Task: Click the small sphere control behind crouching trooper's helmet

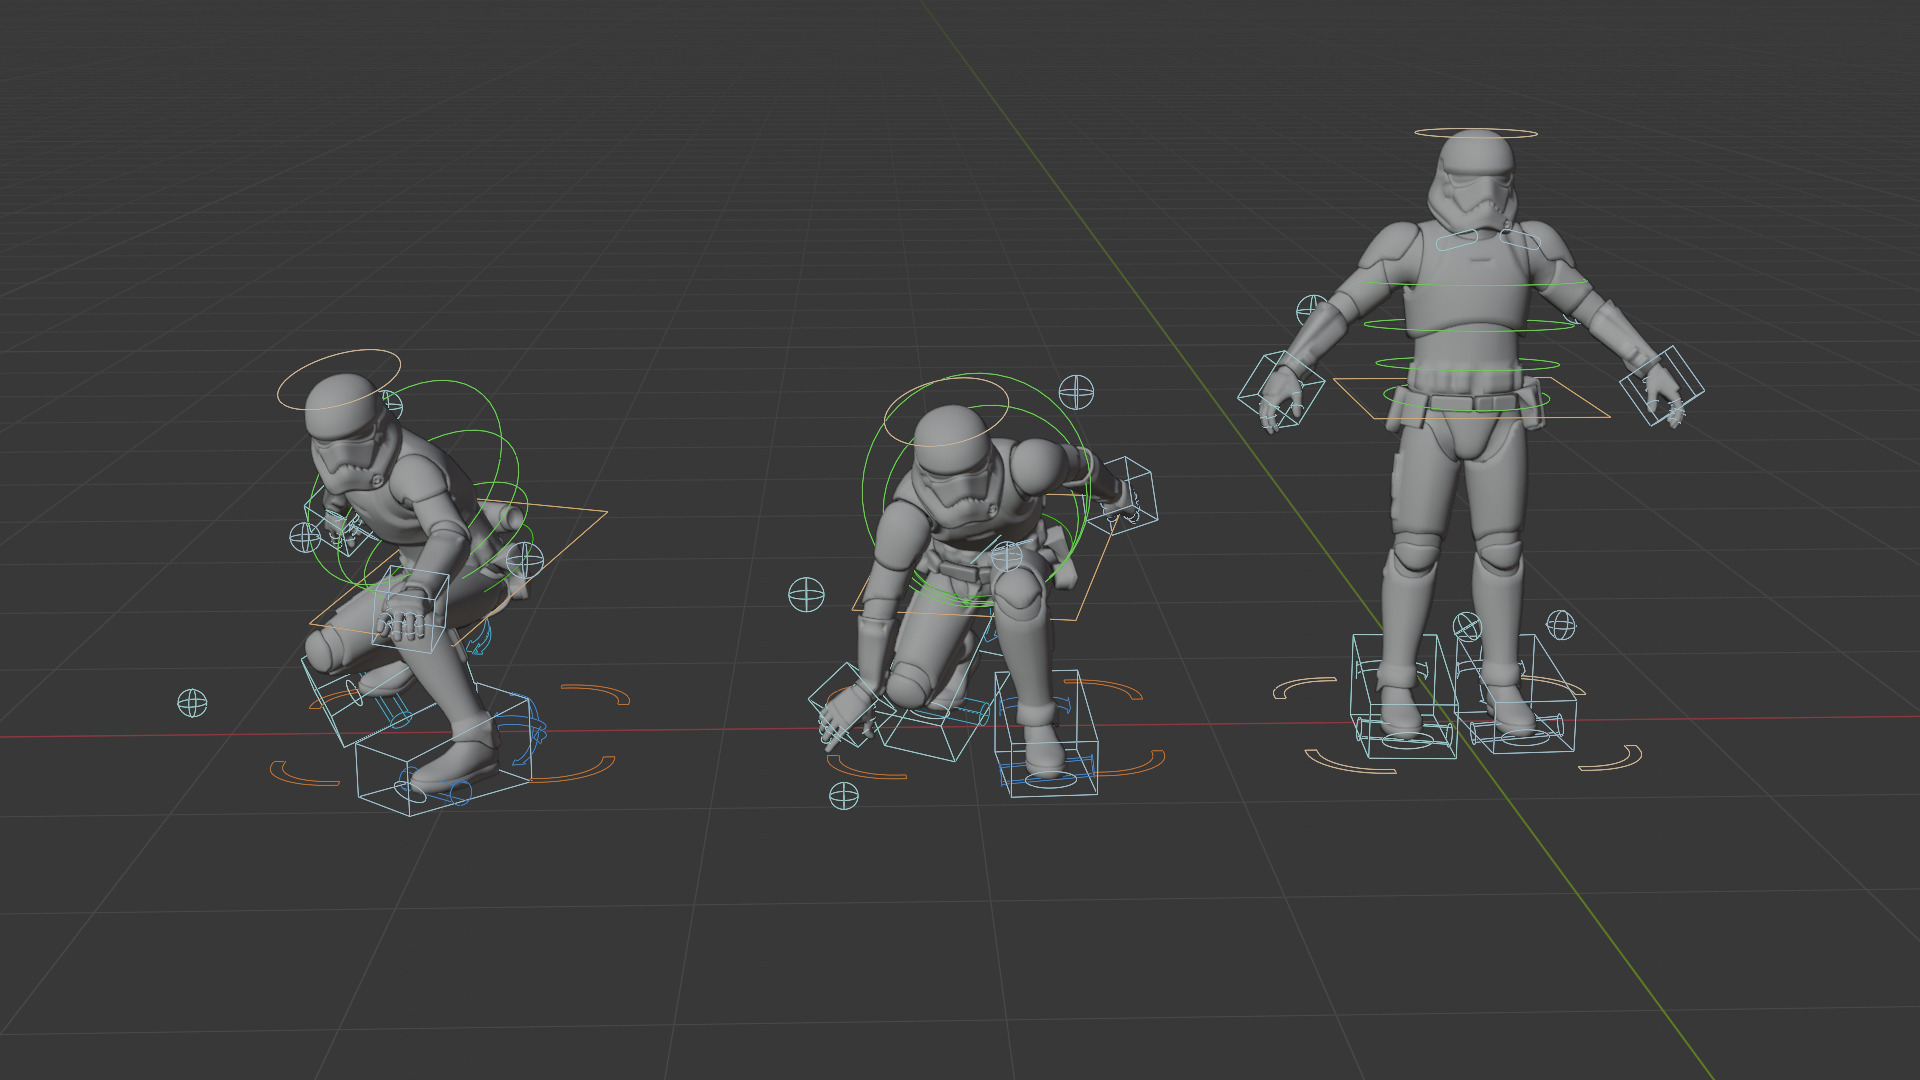Action: coord(393,404)
